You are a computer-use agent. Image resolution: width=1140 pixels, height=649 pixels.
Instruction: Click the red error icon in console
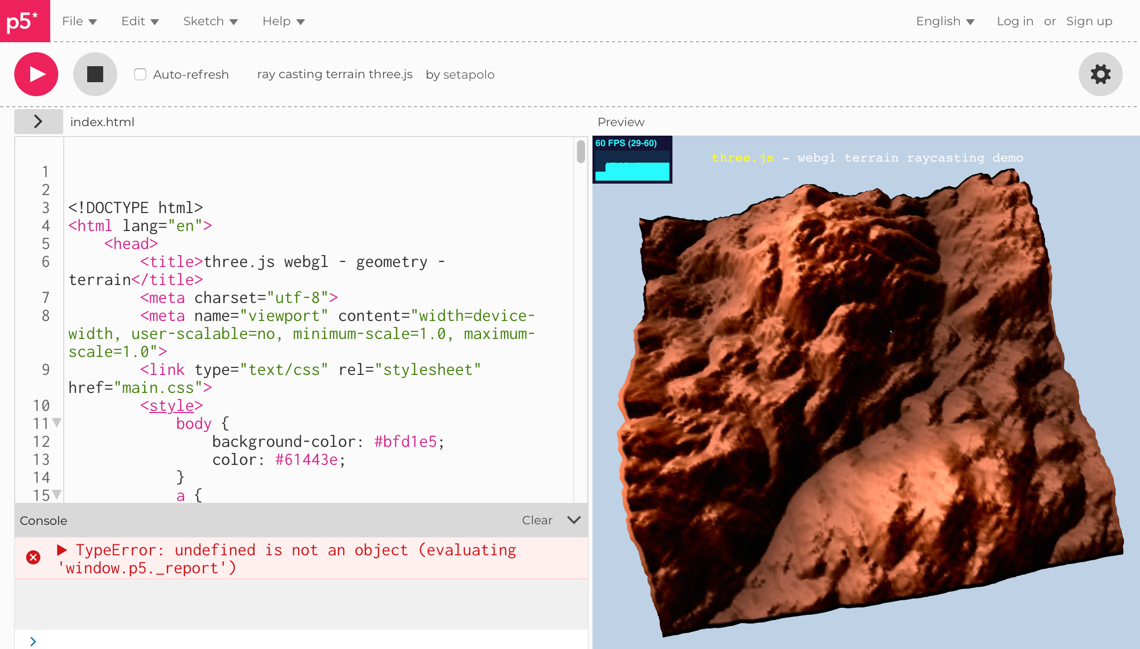coord(33,557)
